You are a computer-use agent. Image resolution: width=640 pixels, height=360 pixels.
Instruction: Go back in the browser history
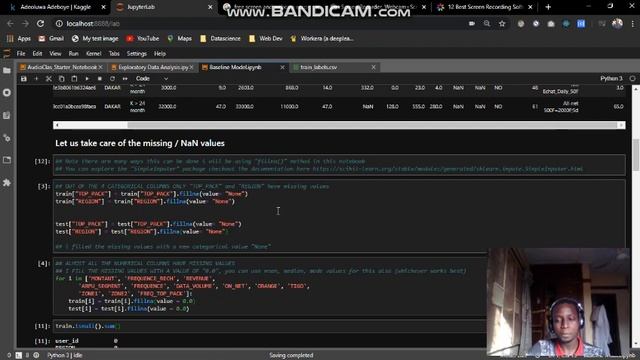coord(10,24)
